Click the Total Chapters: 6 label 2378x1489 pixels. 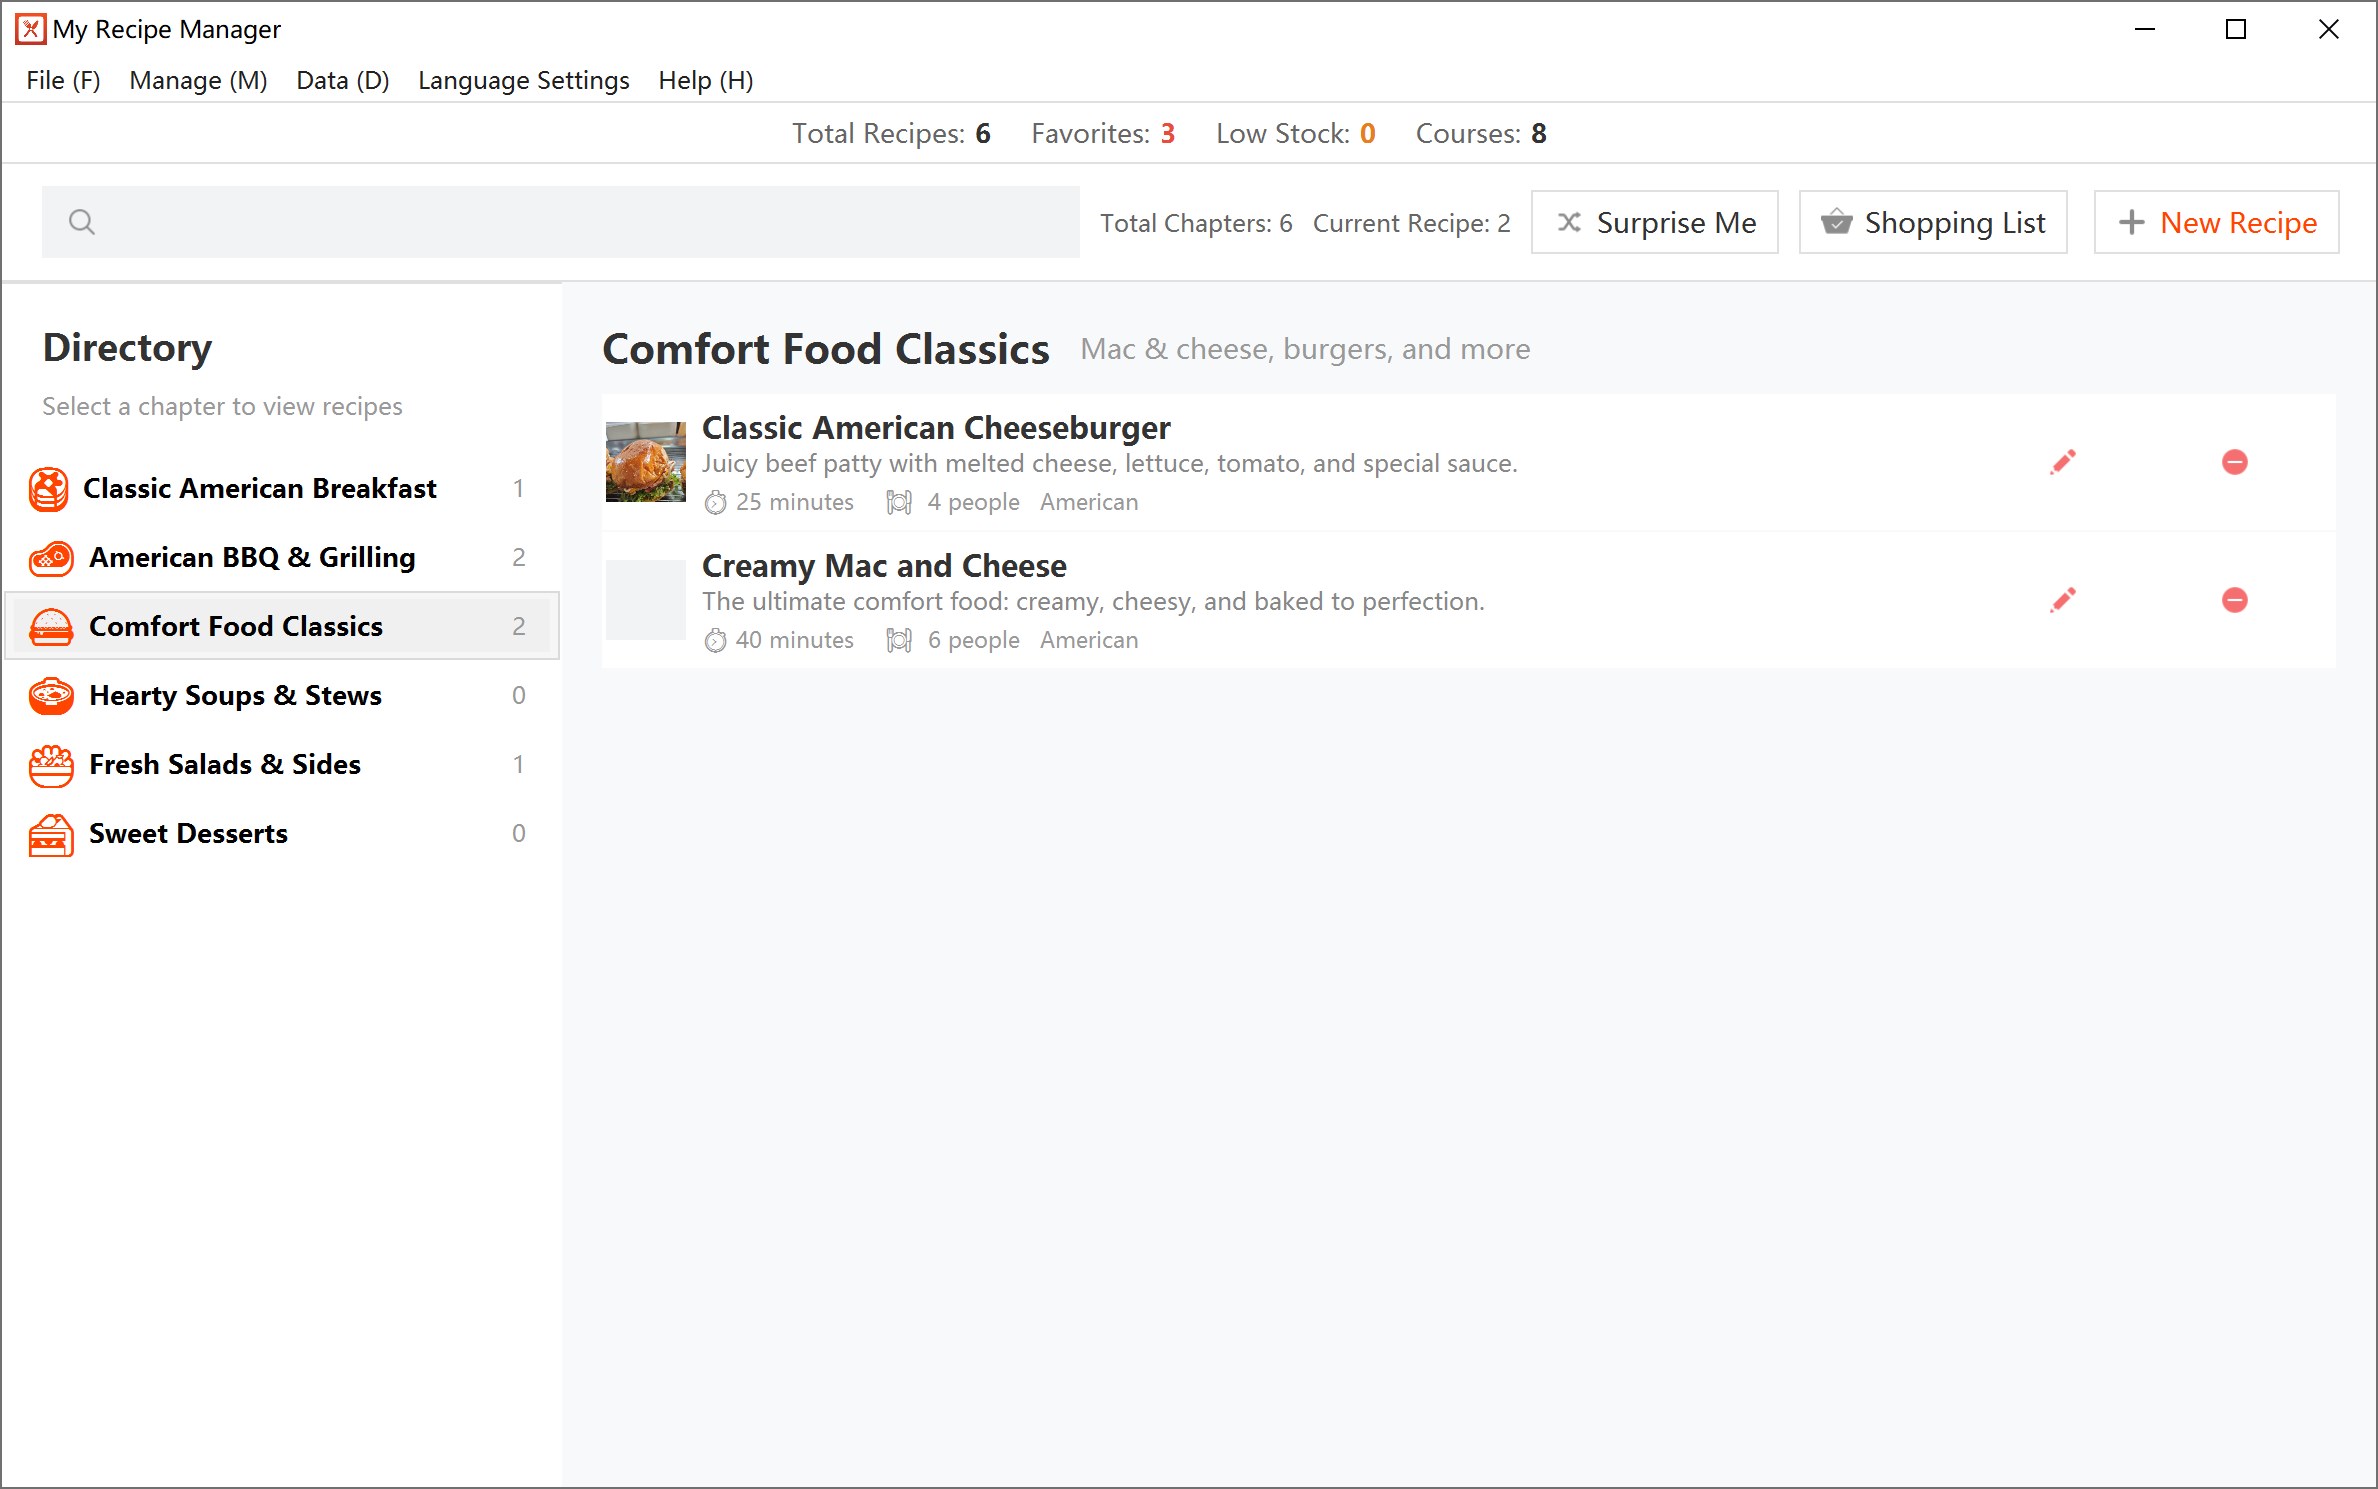coord(1196,223)
